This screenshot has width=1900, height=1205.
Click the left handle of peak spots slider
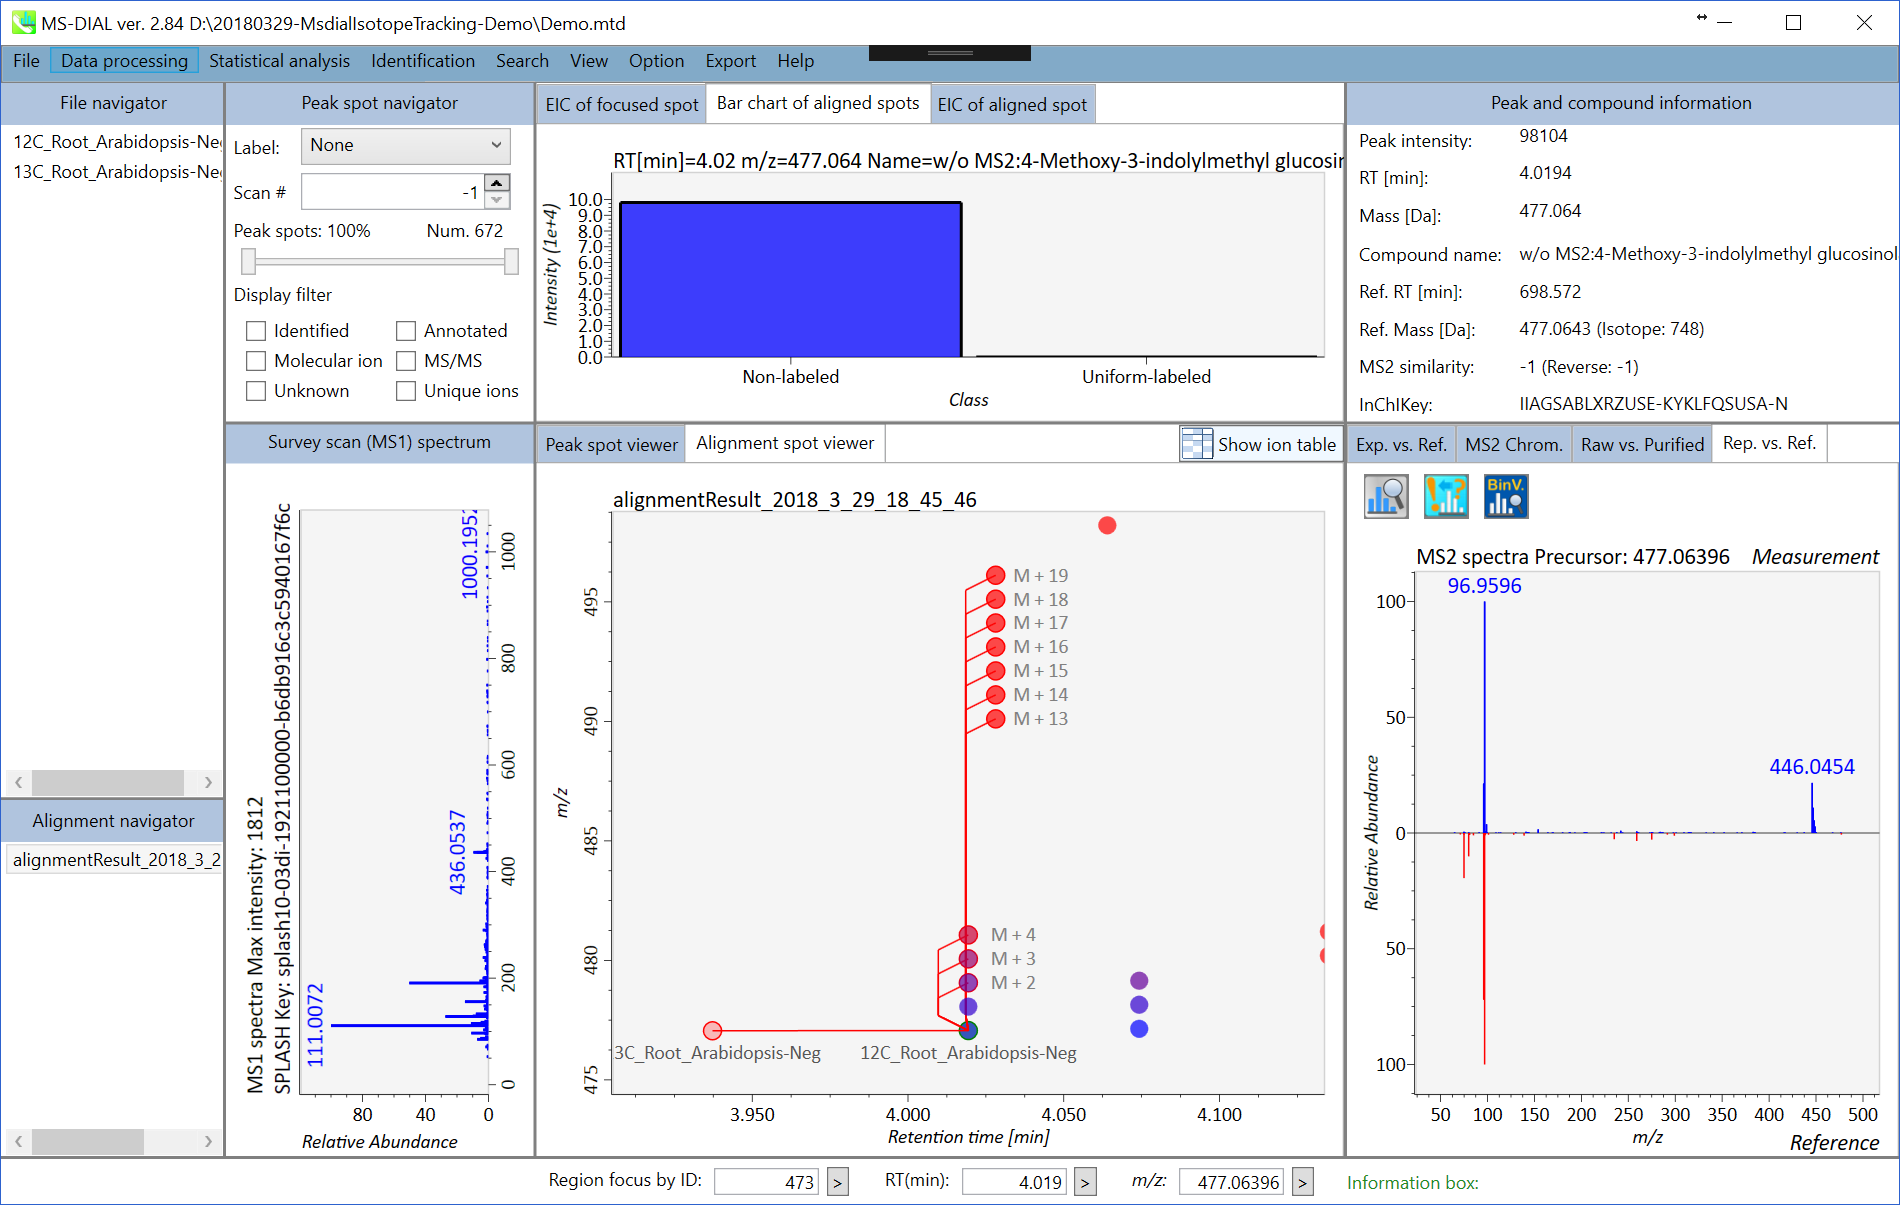(x=249, y=261)
